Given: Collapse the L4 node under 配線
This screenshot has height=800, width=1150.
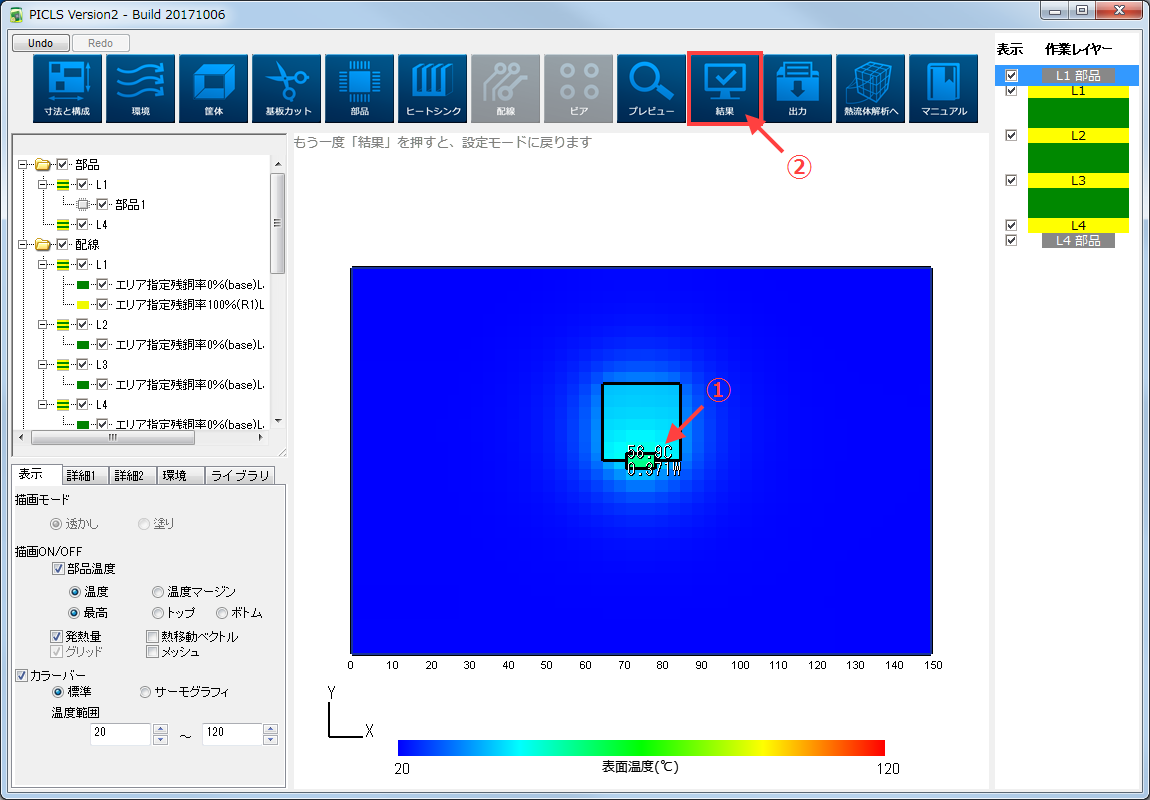Looking at the screenshot, I should pos(43,405).
